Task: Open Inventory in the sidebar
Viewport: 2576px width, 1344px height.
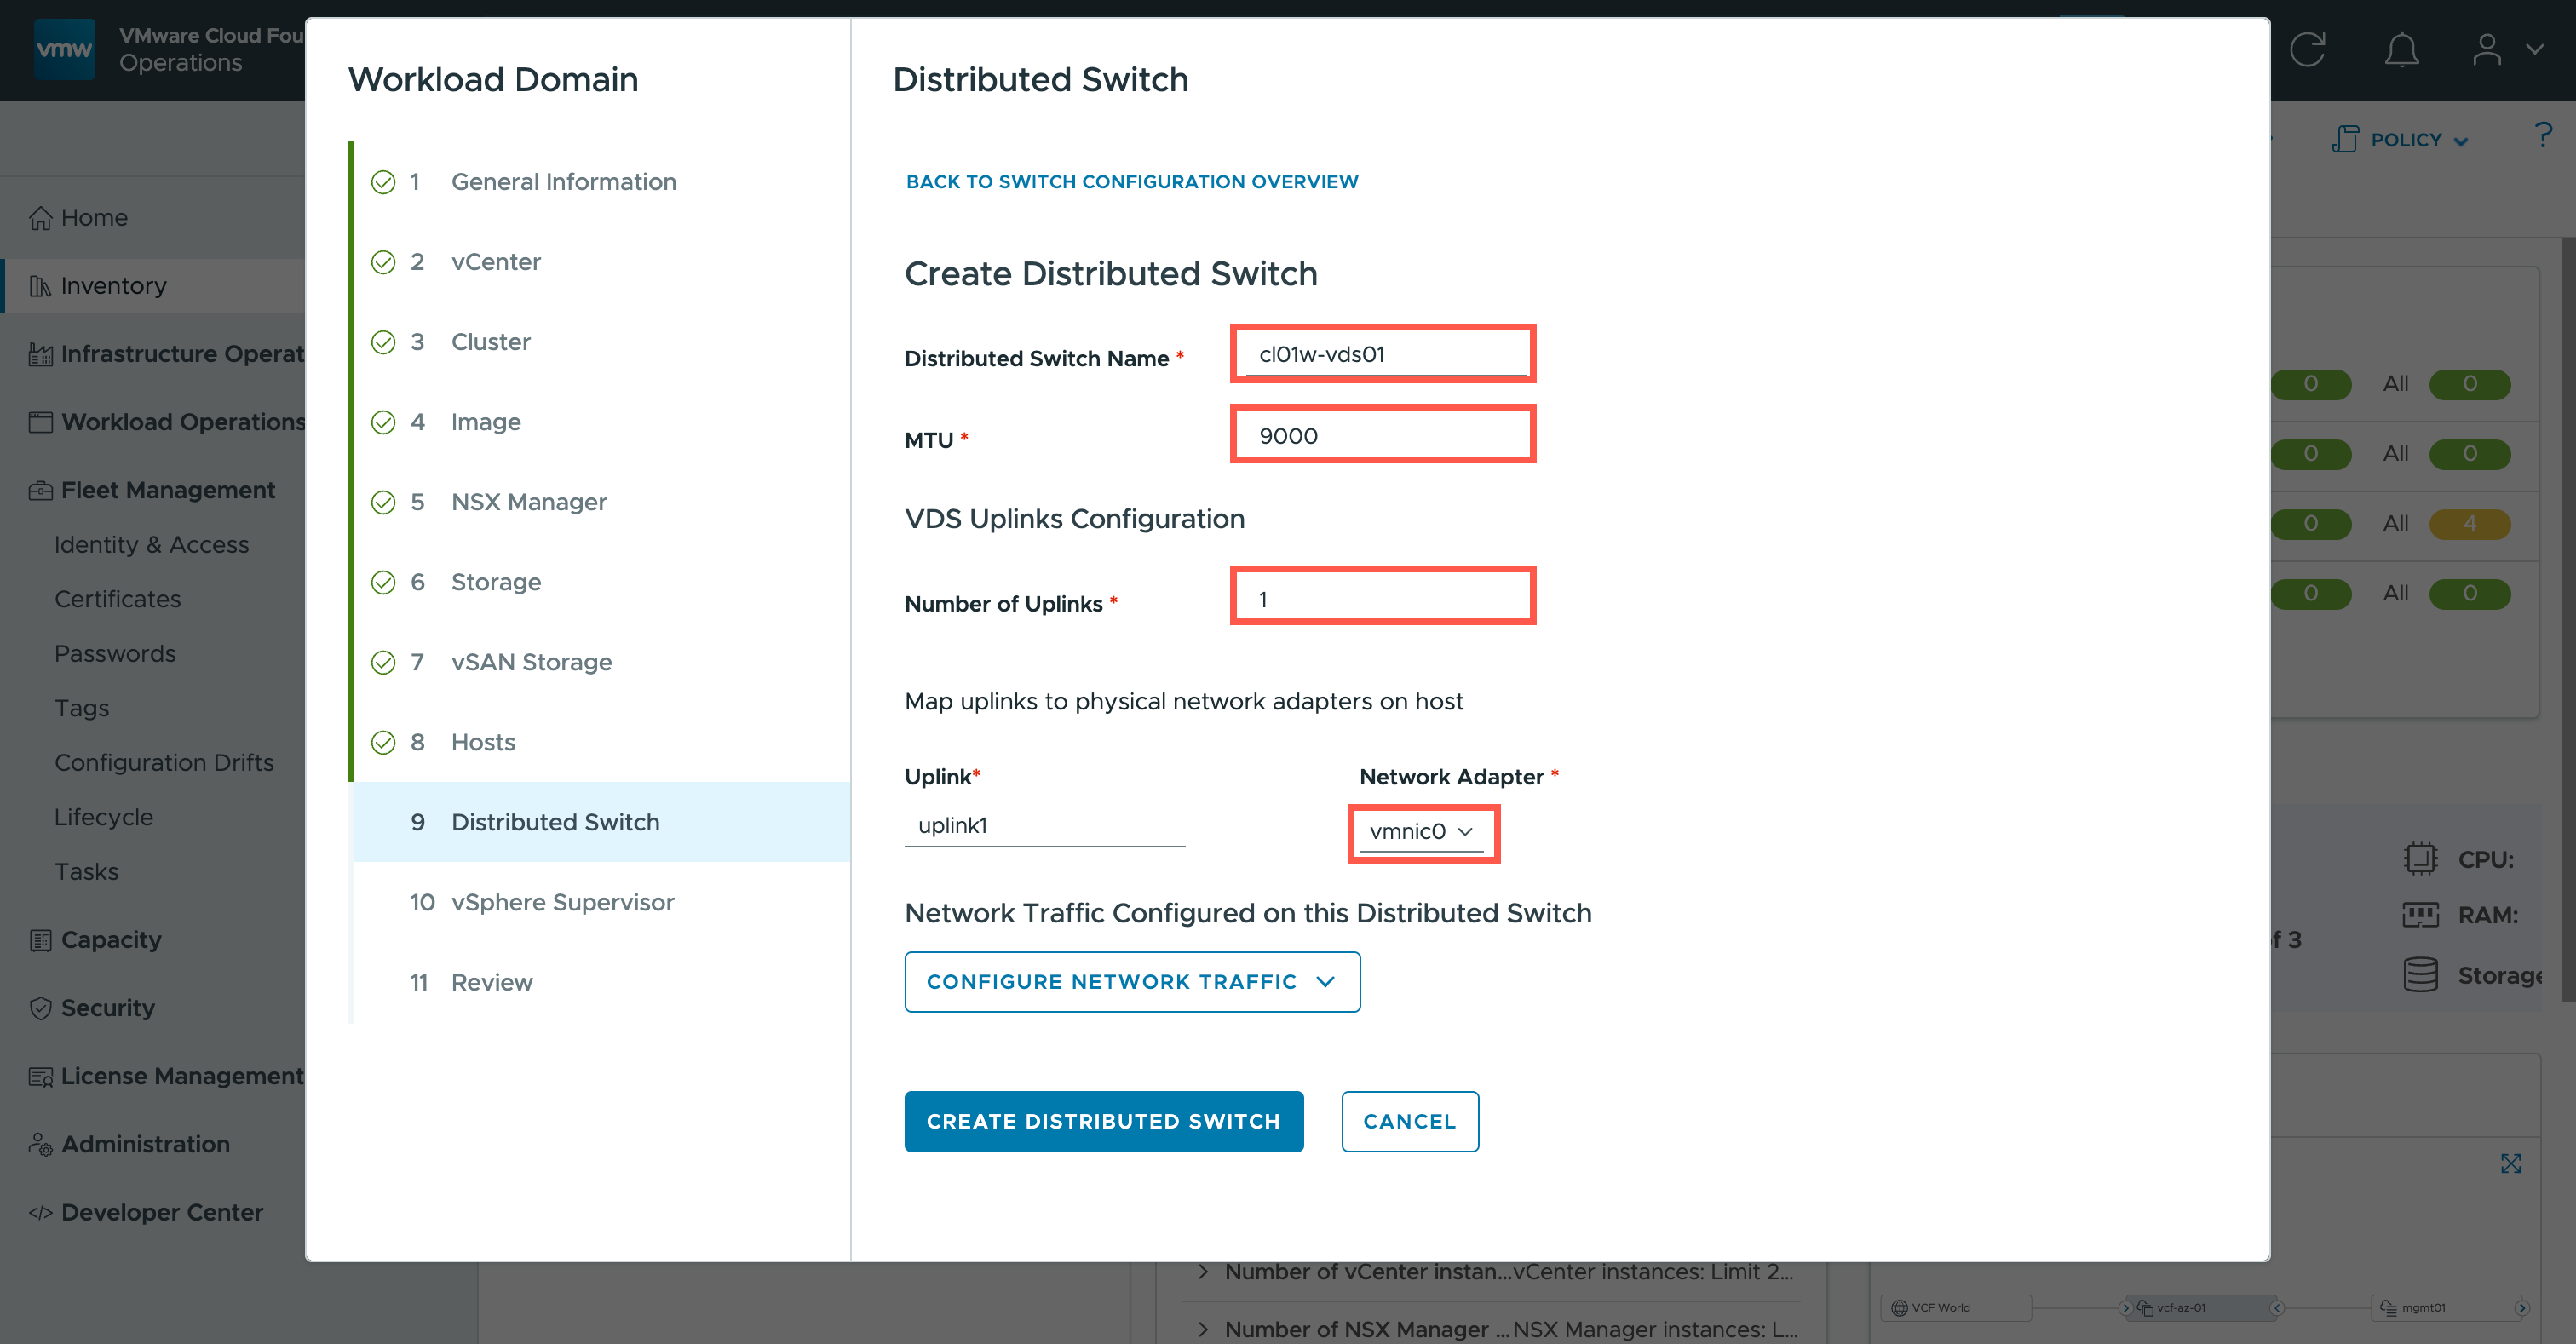Action: [x=113, y=286]
